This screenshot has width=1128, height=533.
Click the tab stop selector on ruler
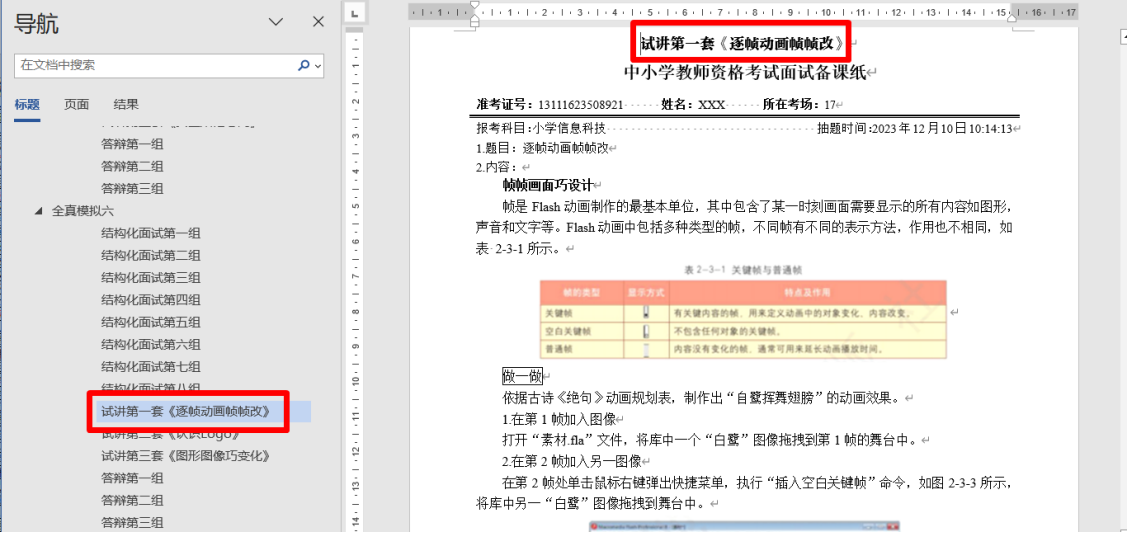coord(356,13)
